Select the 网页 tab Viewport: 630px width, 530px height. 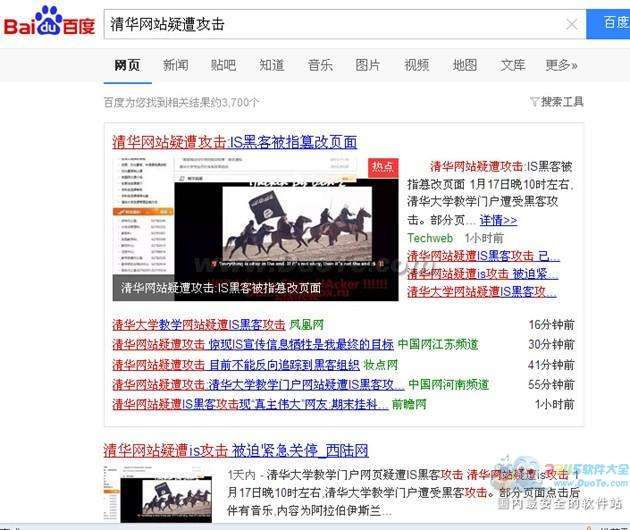[x=127, y=65]
